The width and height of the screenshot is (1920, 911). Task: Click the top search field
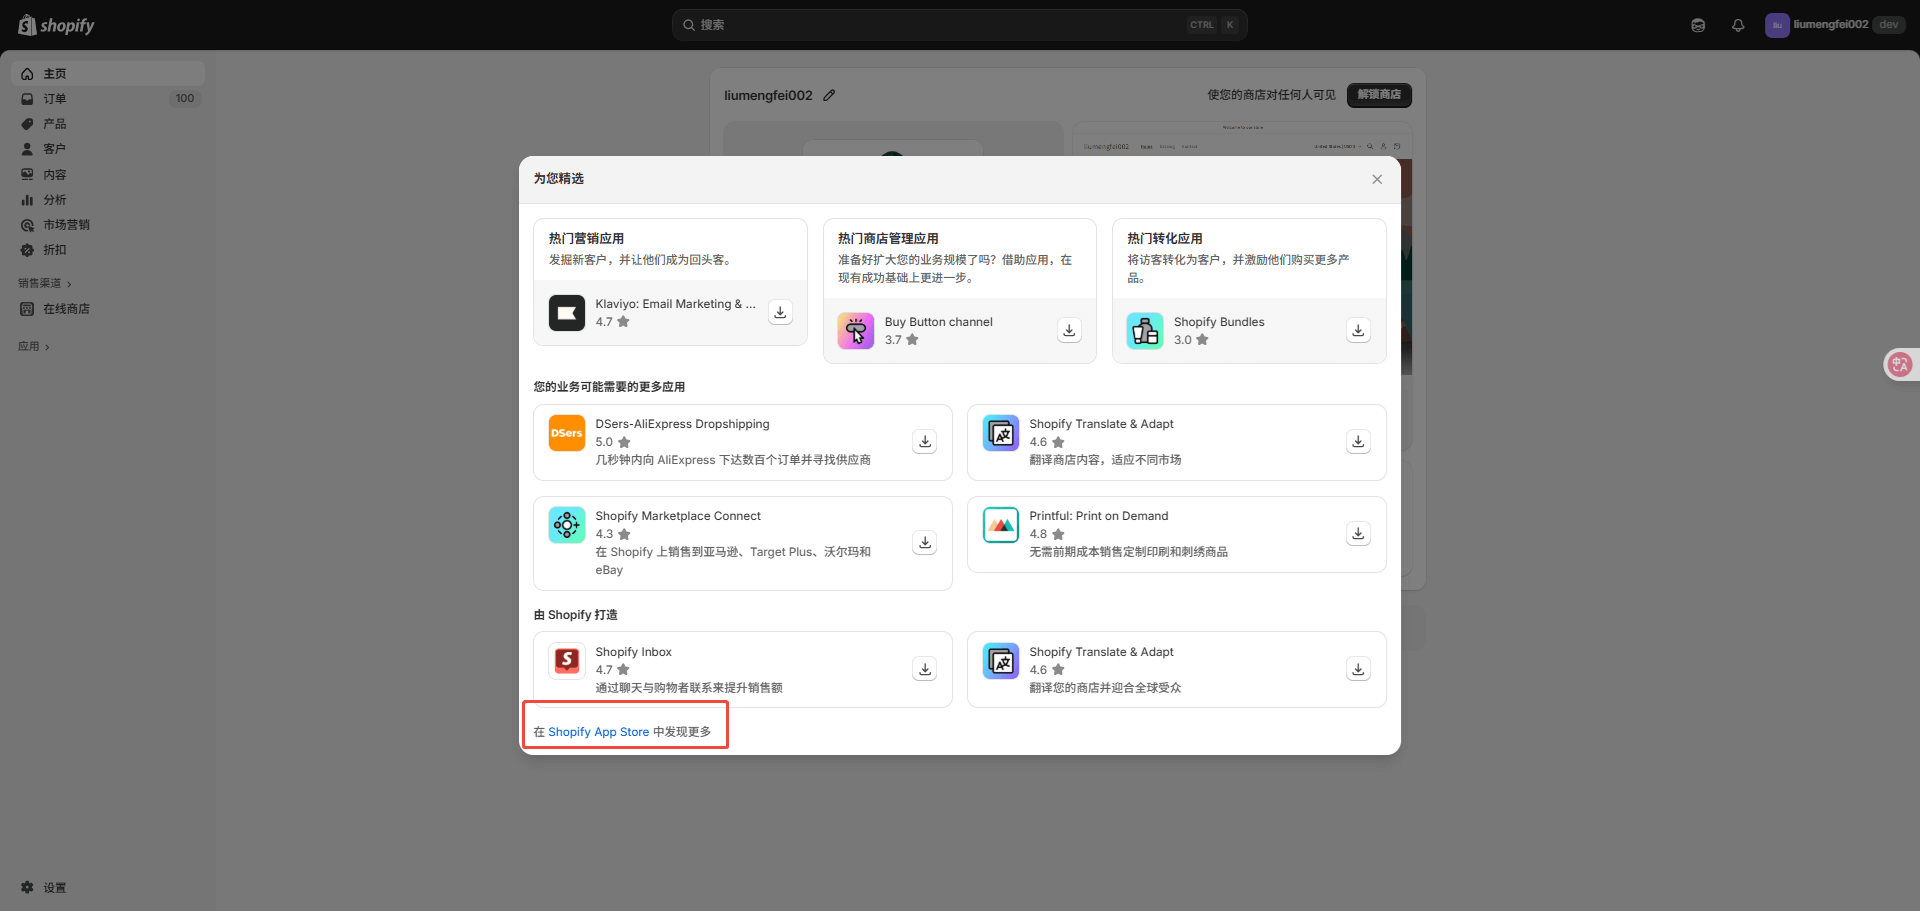pos(940,25)
